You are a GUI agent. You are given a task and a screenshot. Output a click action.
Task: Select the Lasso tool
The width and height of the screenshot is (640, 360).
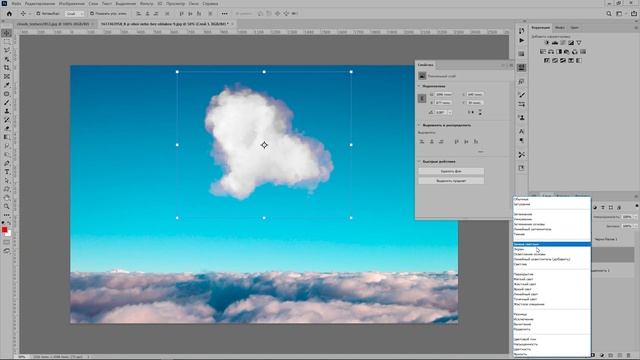[7, 51]
